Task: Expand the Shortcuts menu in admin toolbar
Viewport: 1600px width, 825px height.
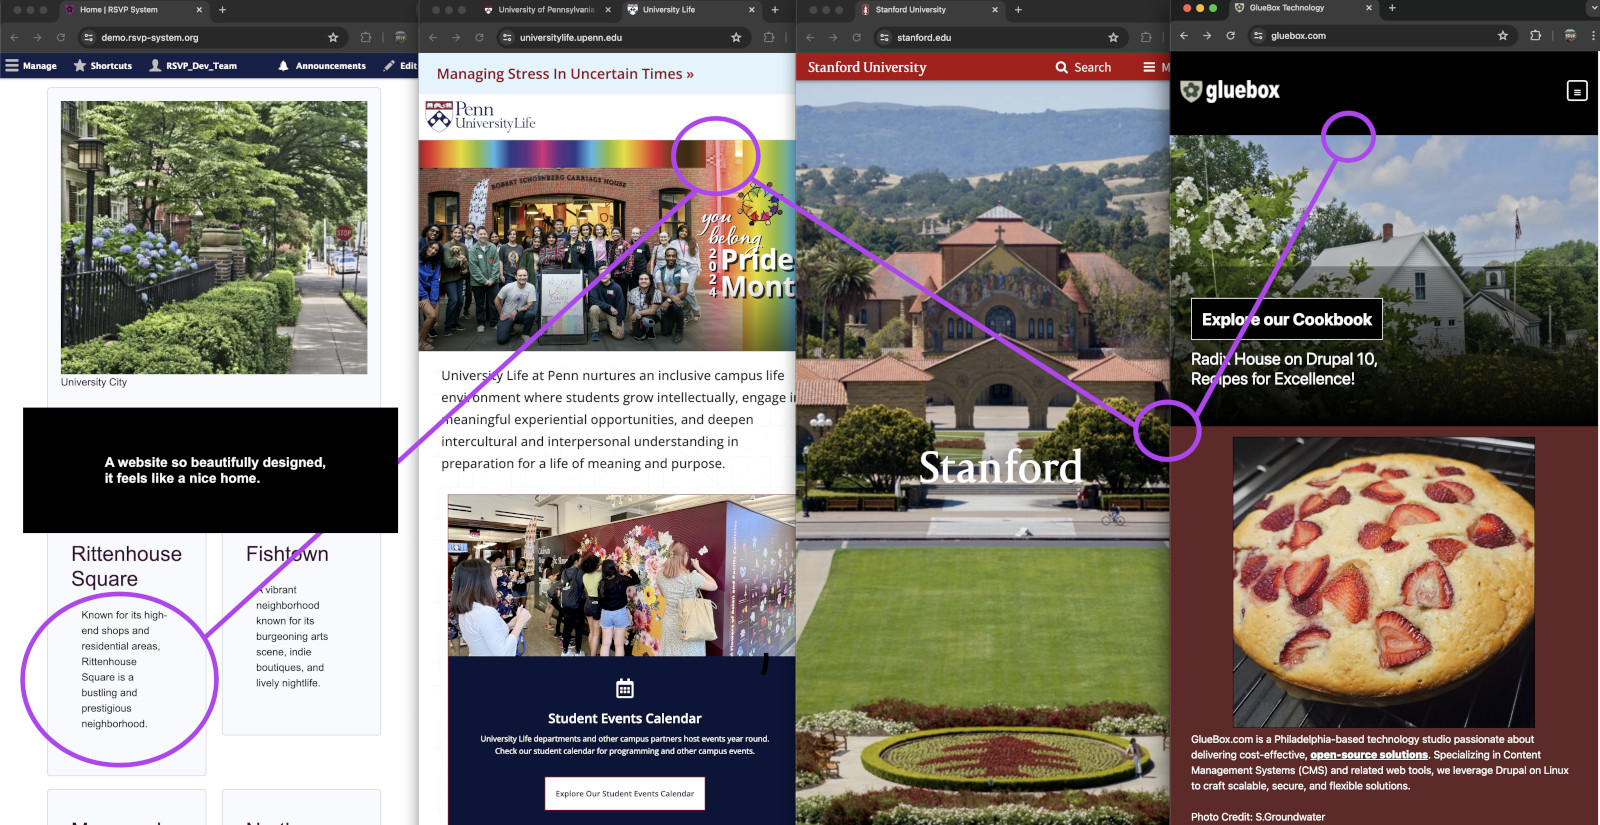Action: (102, 66)
